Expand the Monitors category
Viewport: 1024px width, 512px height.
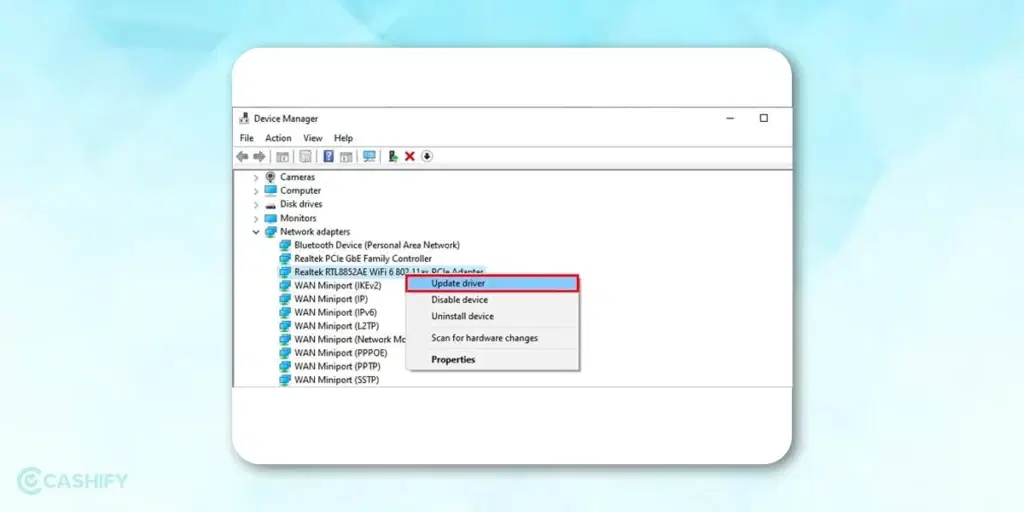[256, 219]
